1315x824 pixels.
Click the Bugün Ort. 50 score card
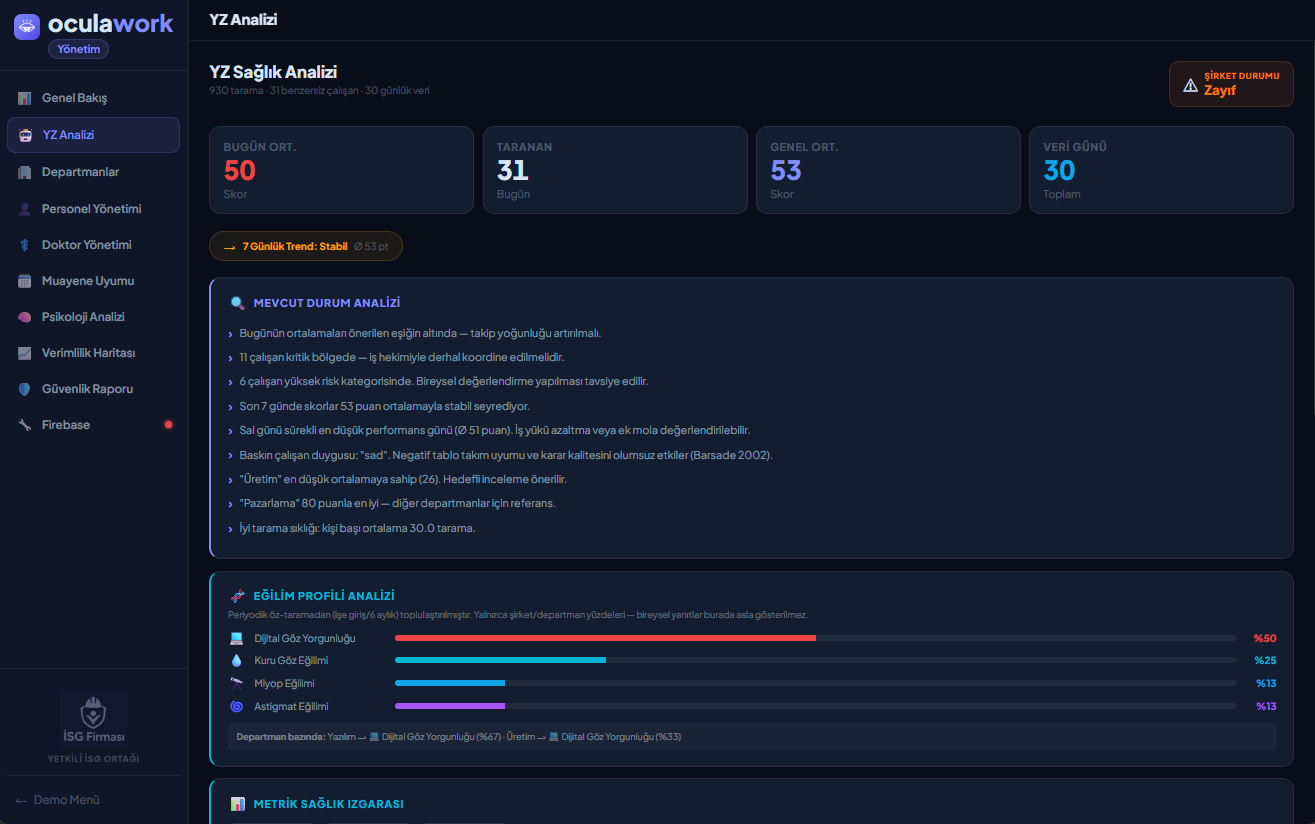(x=341, y=170)
